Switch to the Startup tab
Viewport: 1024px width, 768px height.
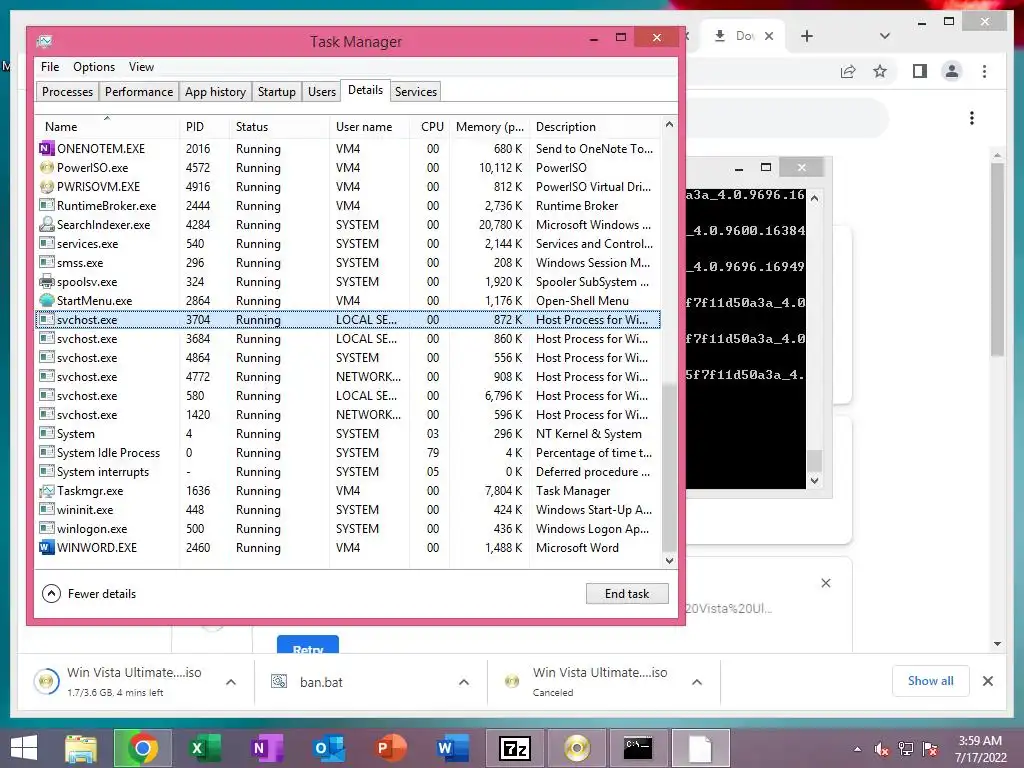[276, 91]
